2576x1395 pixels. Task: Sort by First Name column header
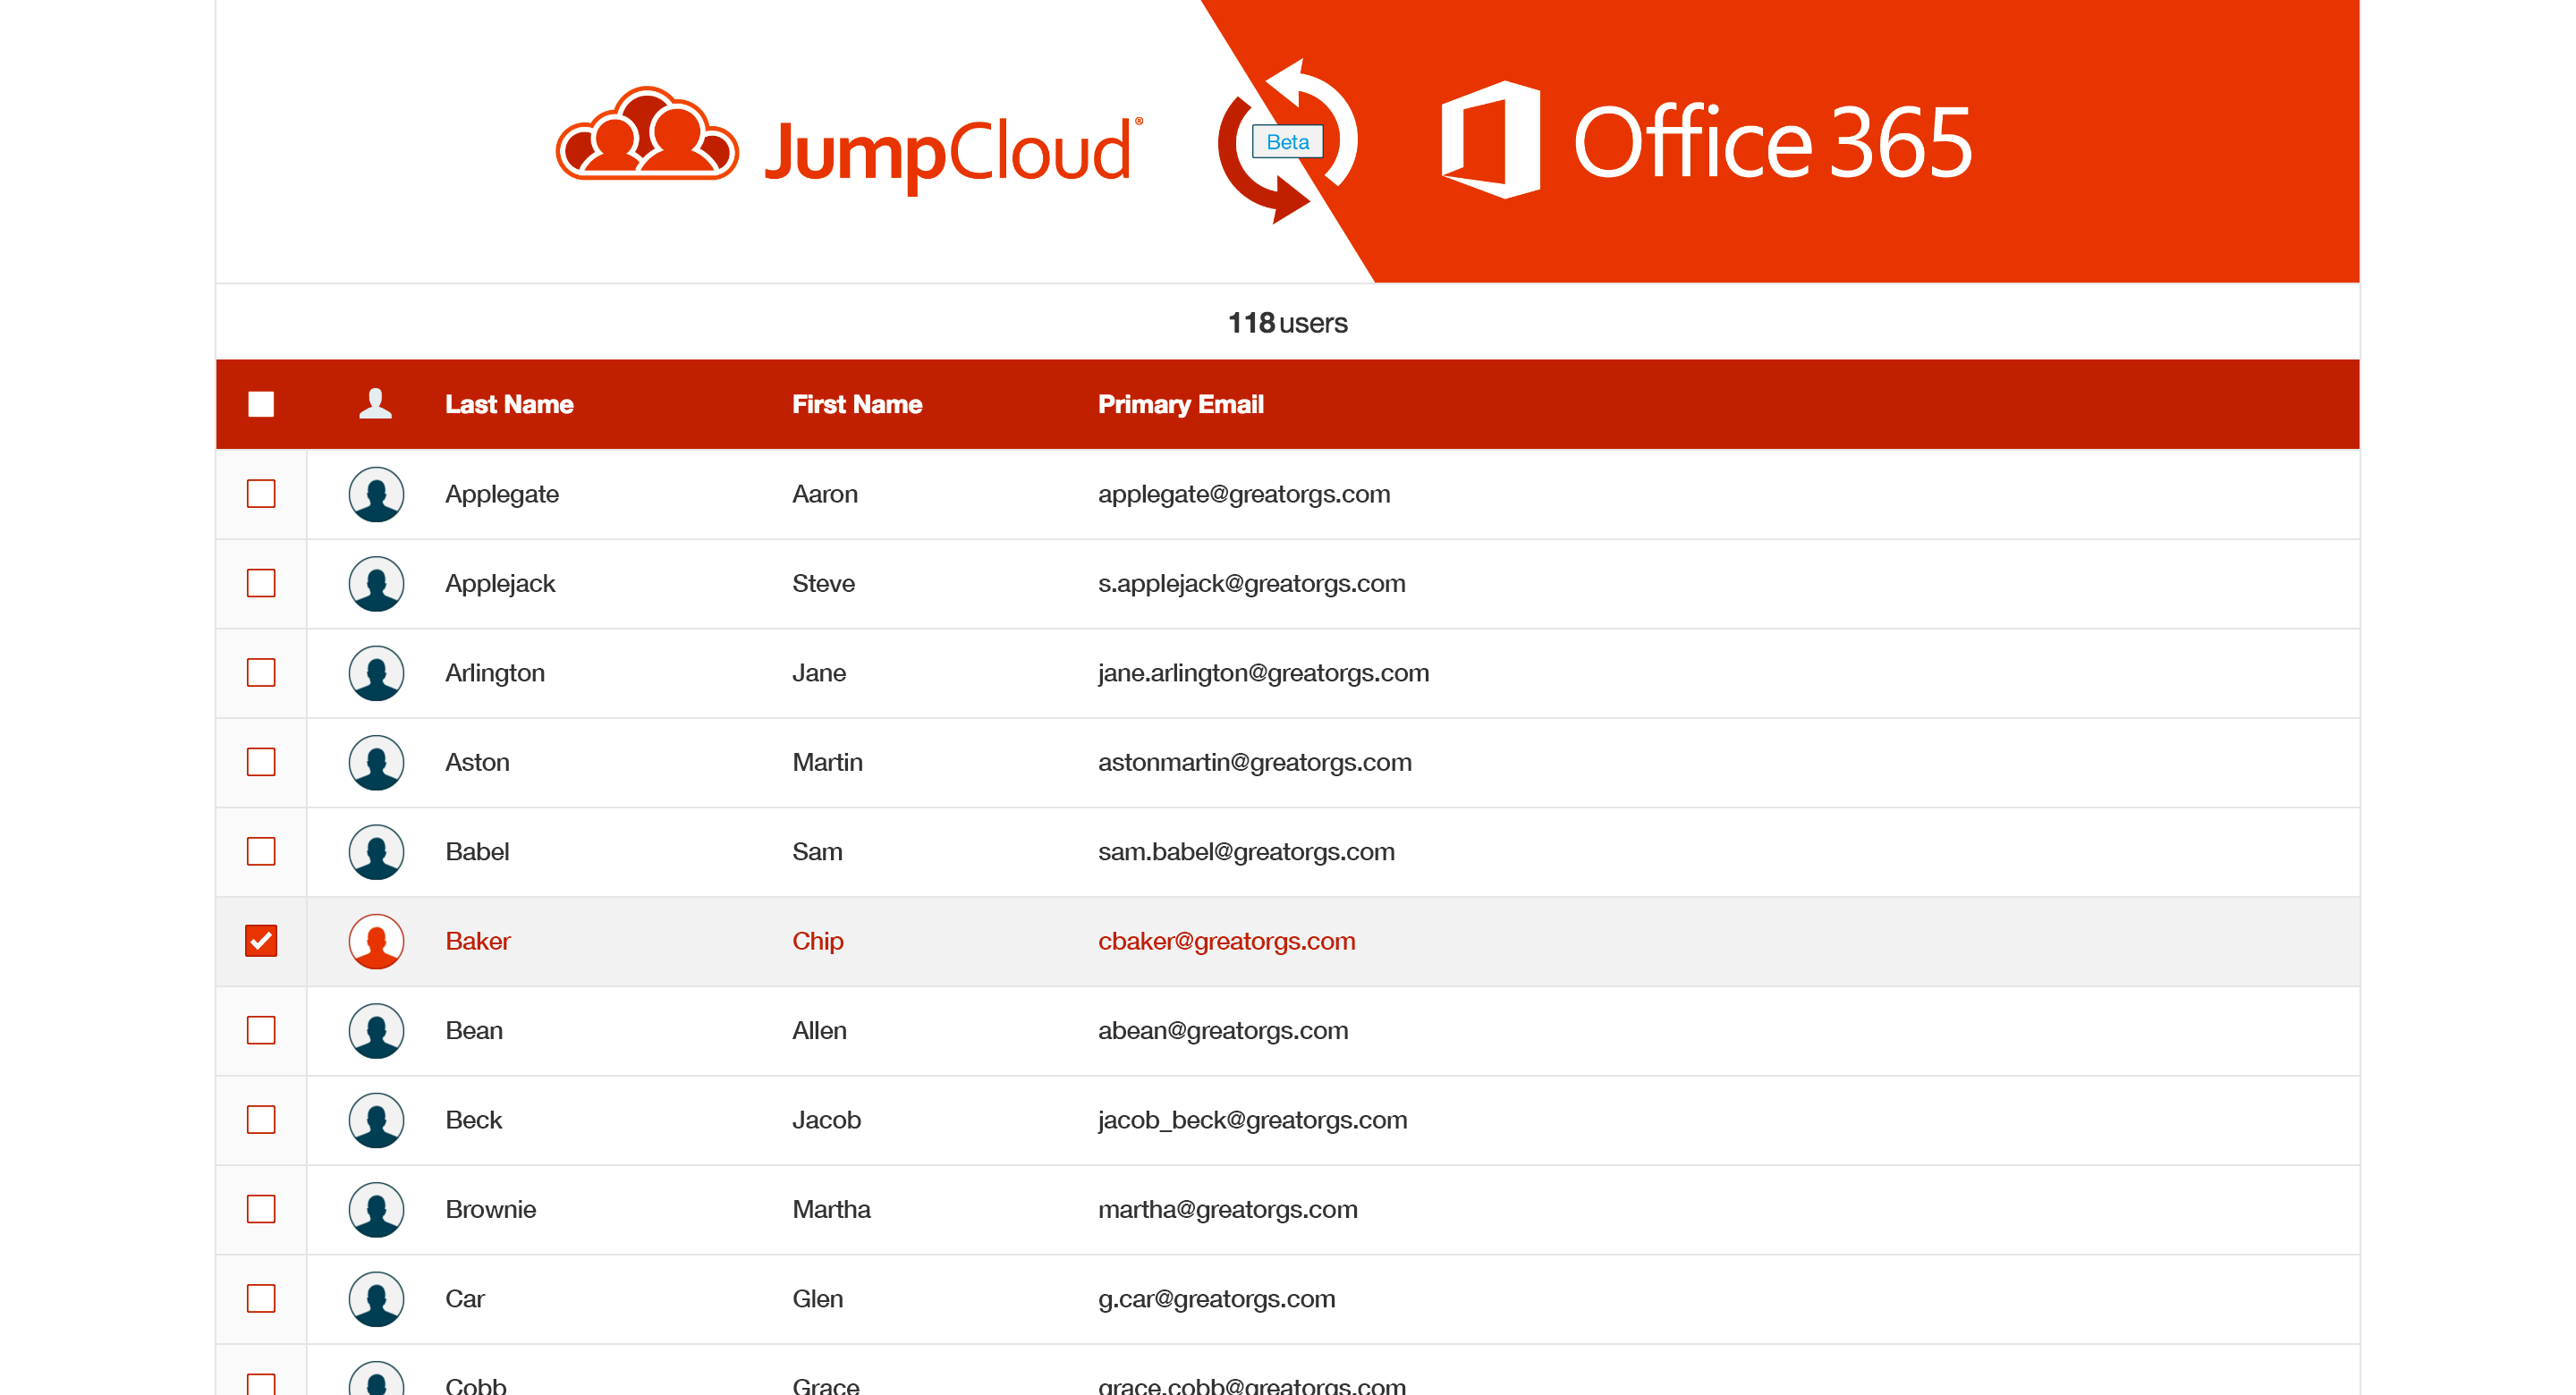tap(857, 404)
